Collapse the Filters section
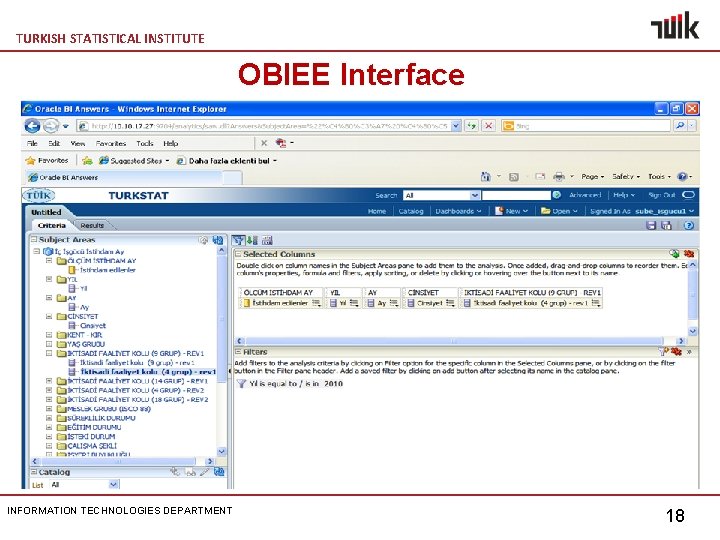This screenshot has height=540, width=720. tap(238, 352)
